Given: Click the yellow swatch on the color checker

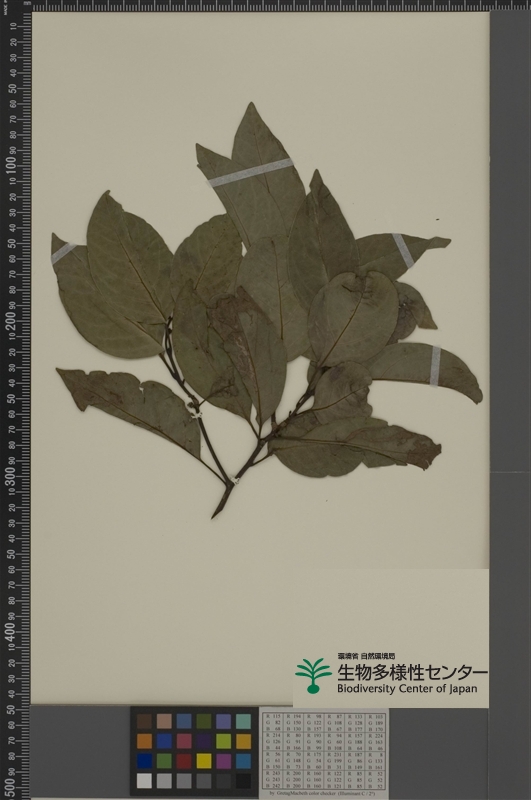Looking at the screenshot, I should [204, 761].
